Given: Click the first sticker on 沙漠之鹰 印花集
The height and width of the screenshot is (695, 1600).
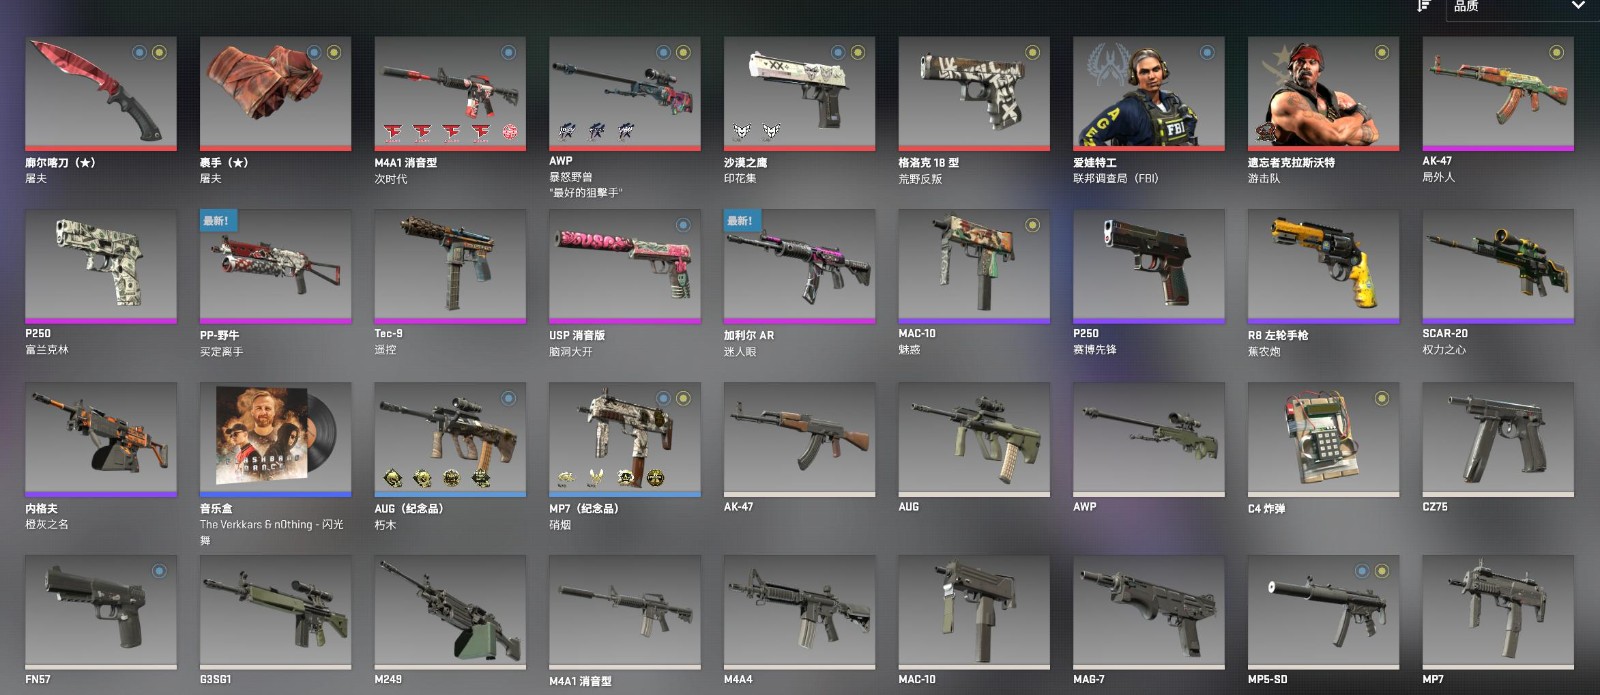Looking at the screenshot, I should click(x=742, y=131).
